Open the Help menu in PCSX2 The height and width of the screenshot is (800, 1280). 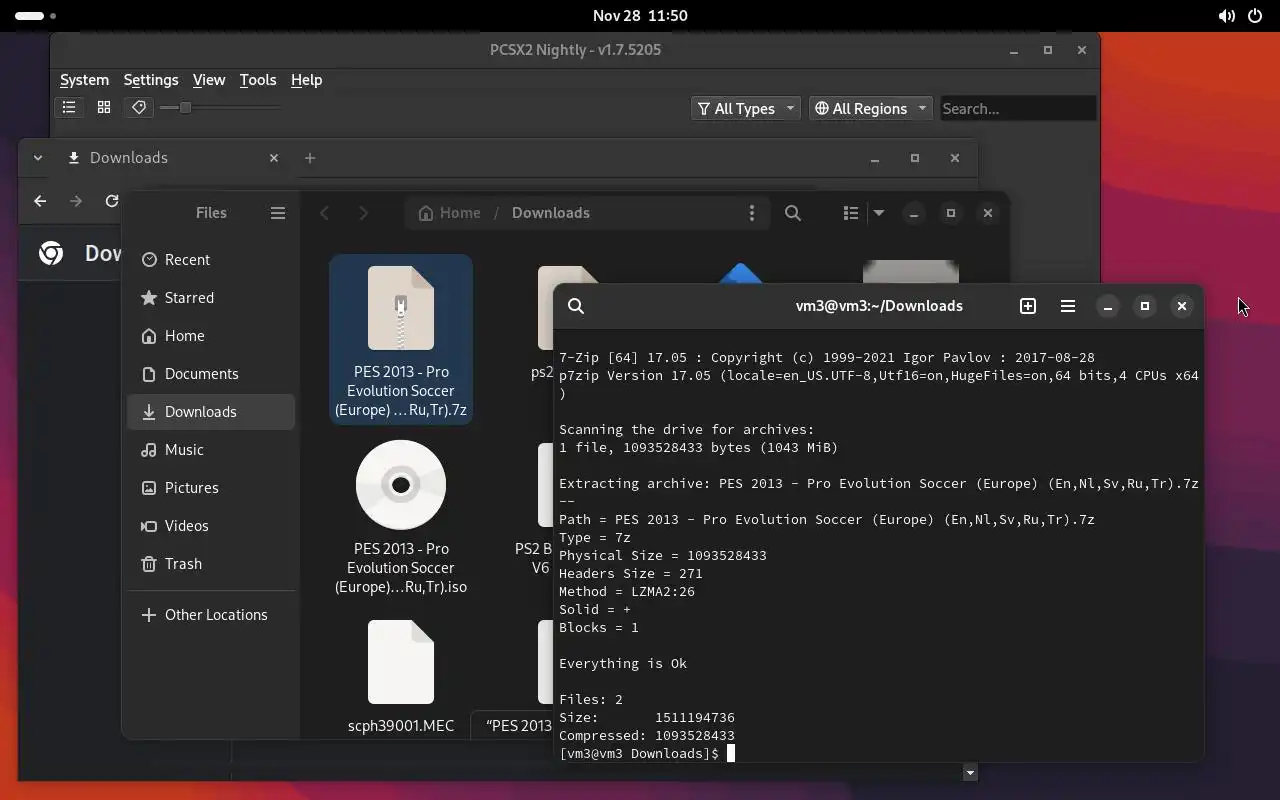tap(306, 80)
